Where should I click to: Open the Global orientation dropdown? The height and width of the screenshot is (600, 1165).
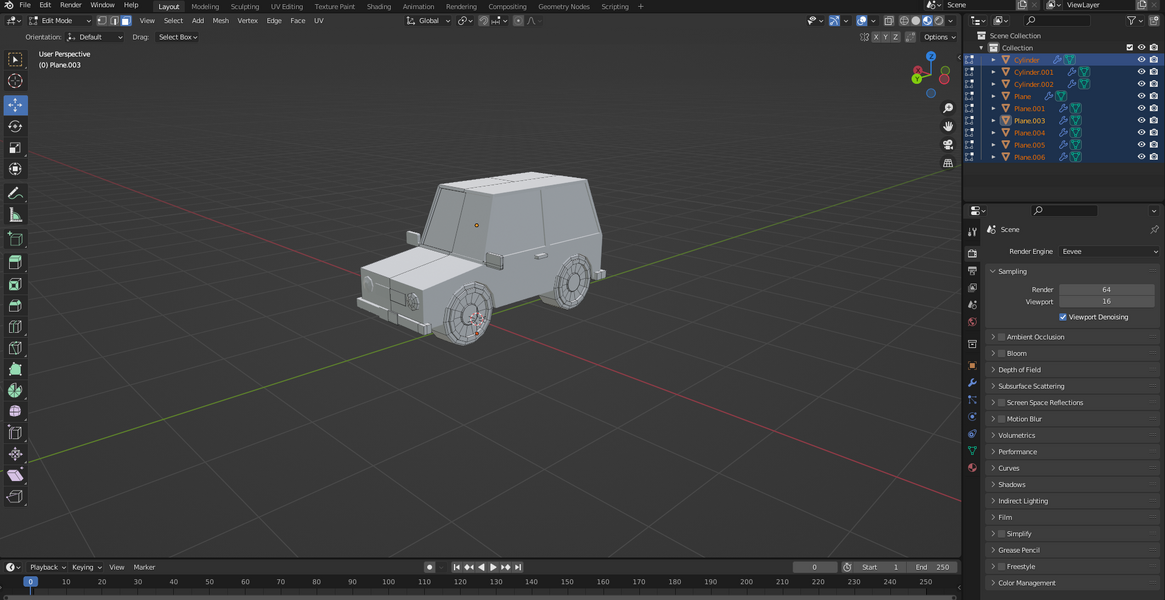pyautogui.click(x=429, y=21)
